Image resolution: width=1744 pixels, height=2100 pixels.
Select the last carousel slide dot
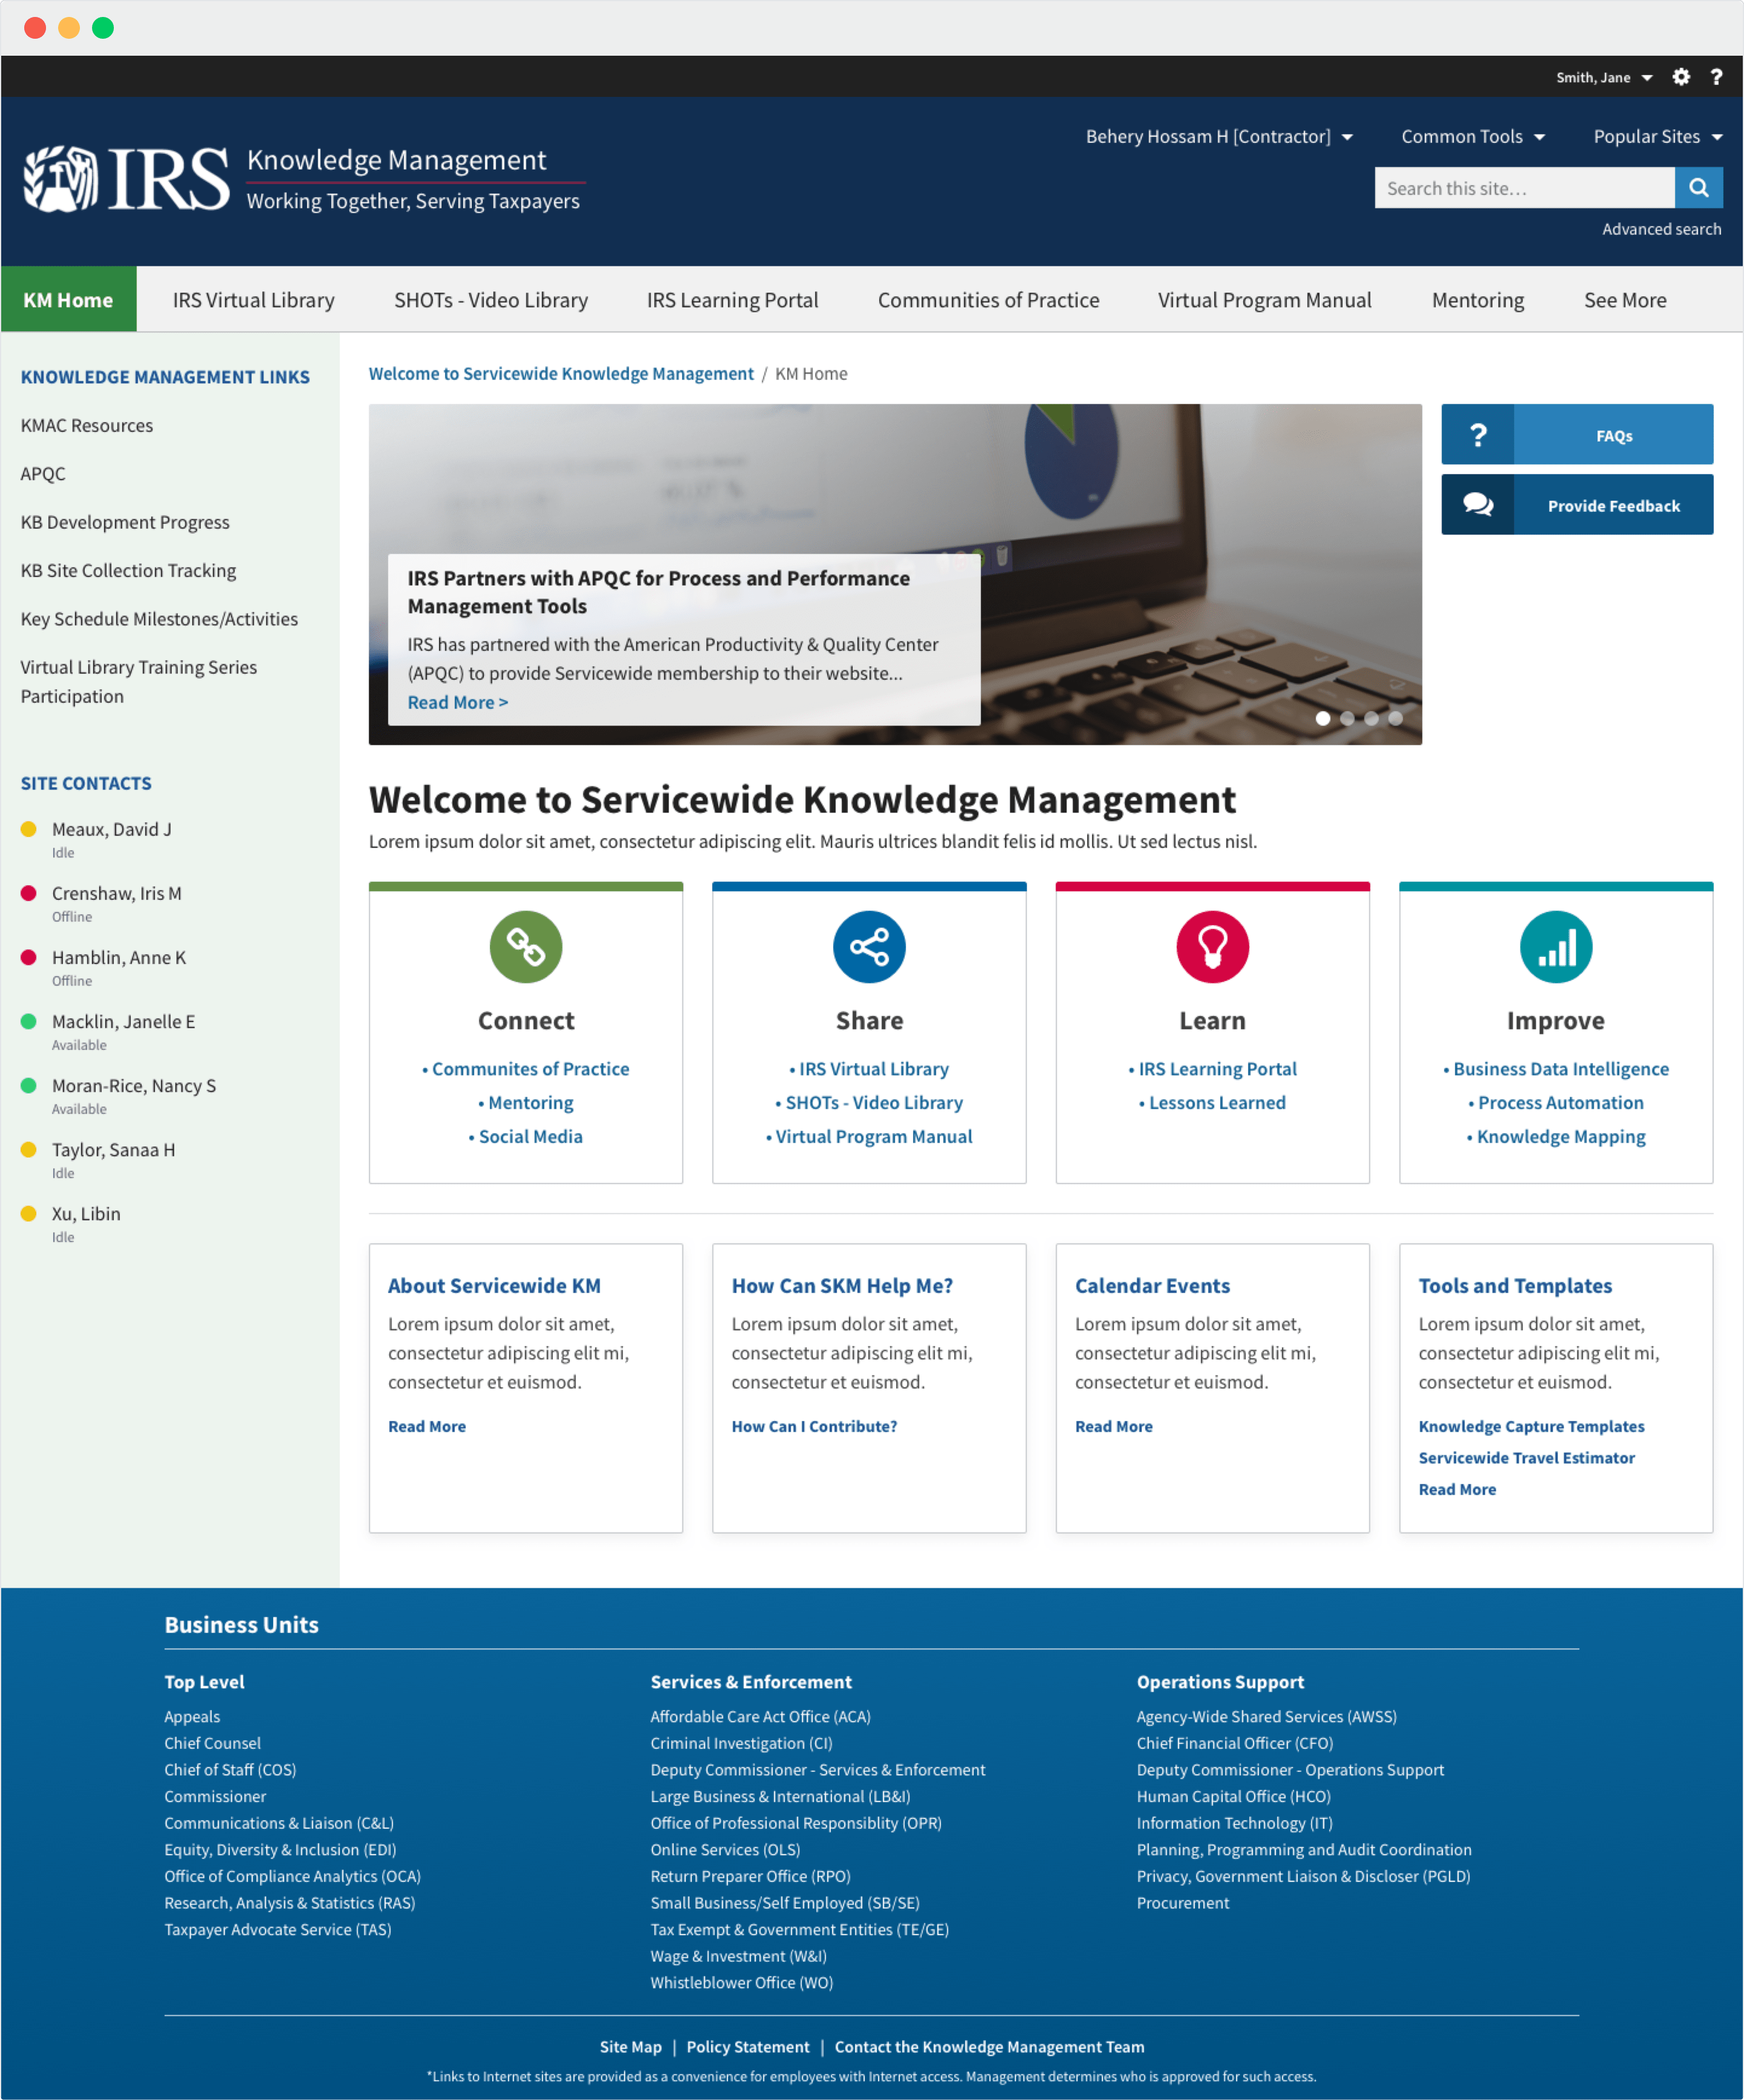click(1395, 718)
